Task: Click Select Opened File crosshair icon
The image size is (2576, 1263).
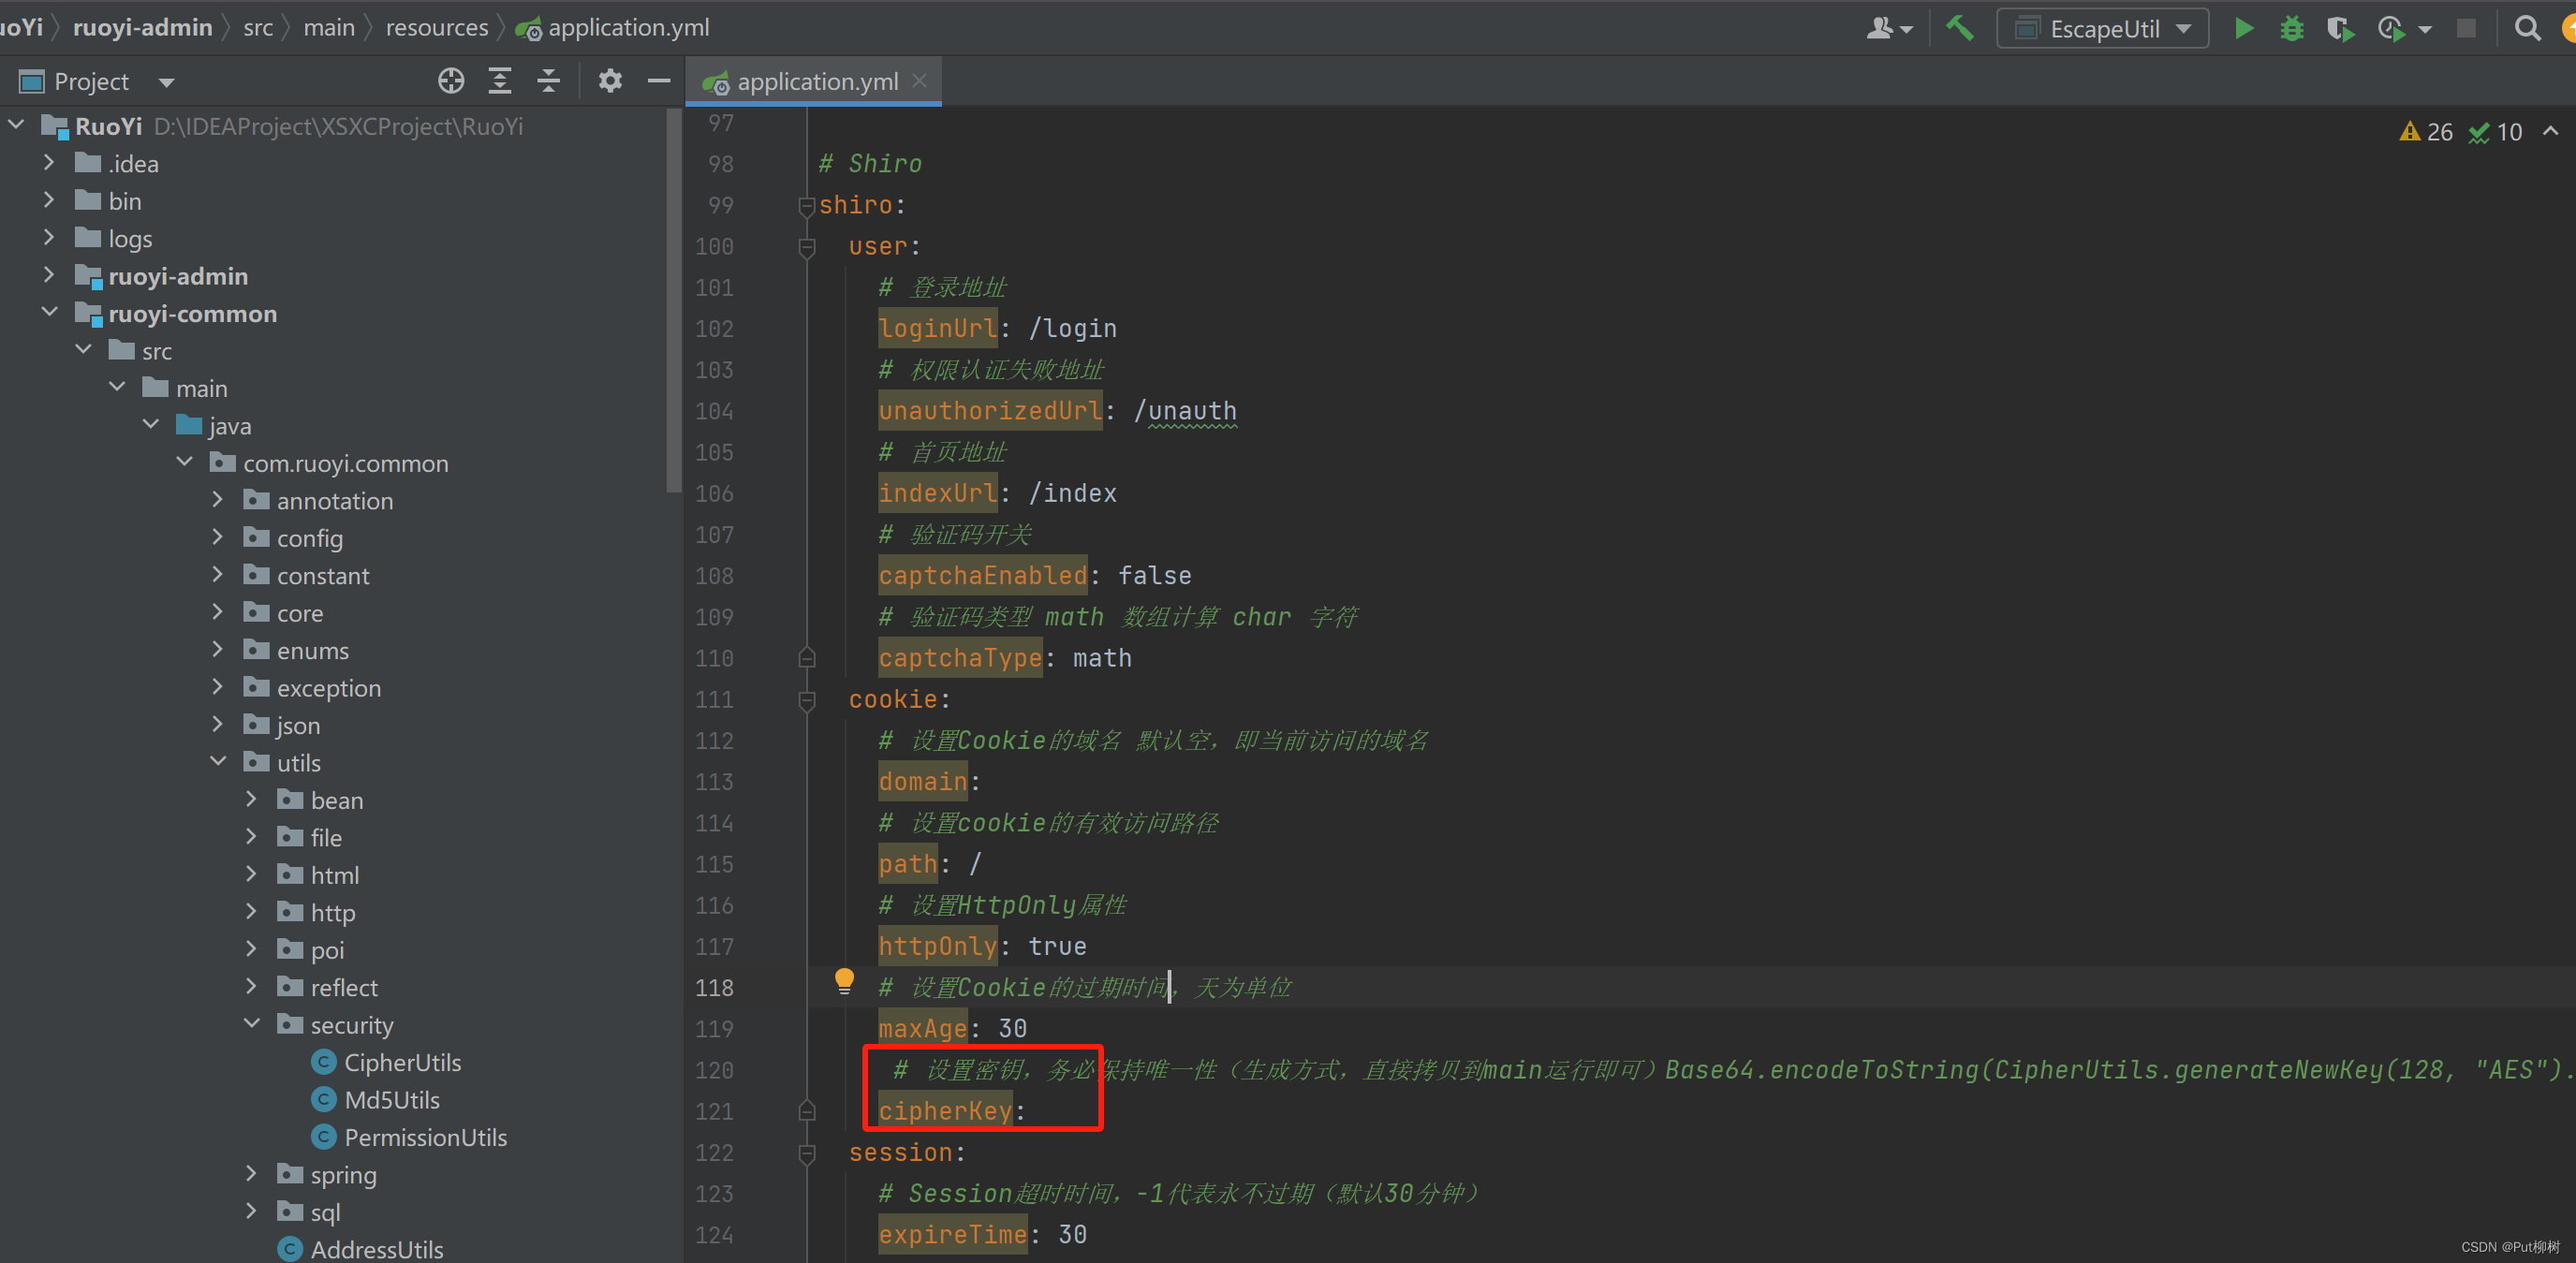Action: [x=451, y=81]
